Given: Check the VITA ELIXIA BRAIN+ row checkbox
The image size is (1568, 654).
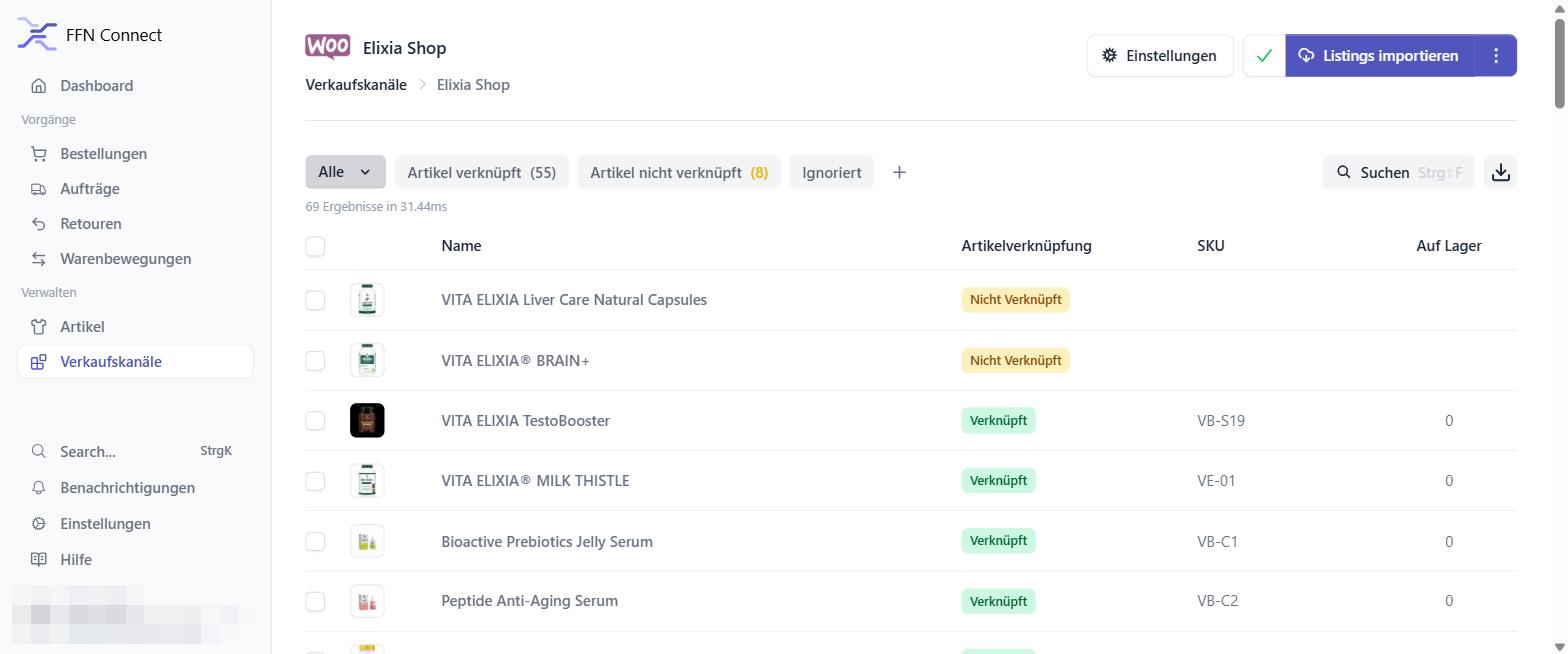Looking at the screenshot, I should [x=315, y=360].
